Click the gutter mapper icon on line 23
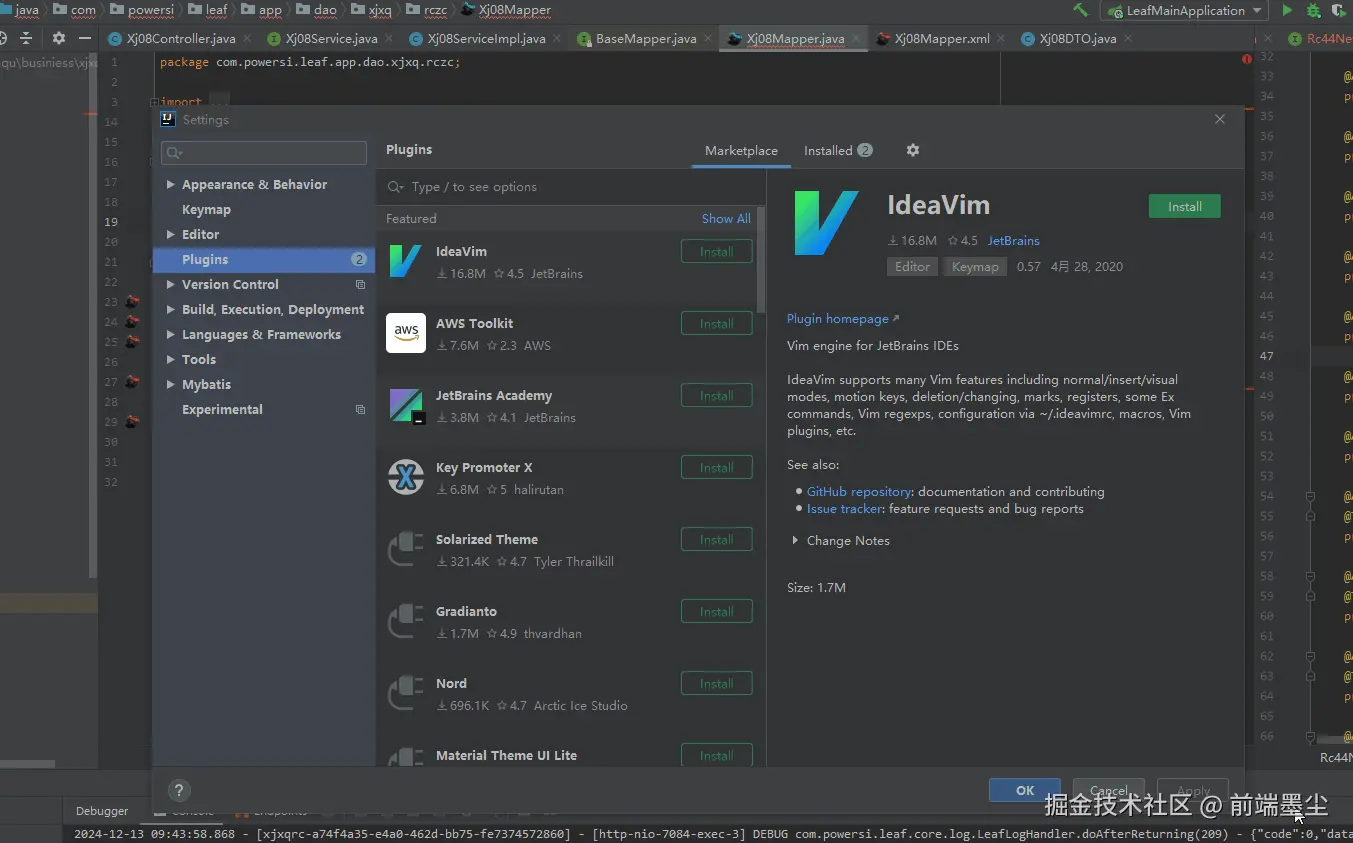 click(132, 301)
